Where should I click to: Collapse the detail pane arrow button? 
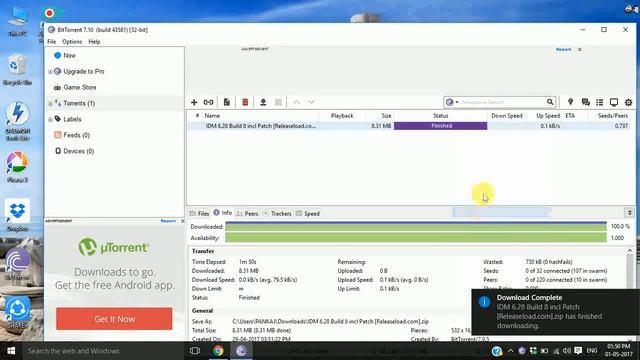pyautogui.click(x=629, y=213)
